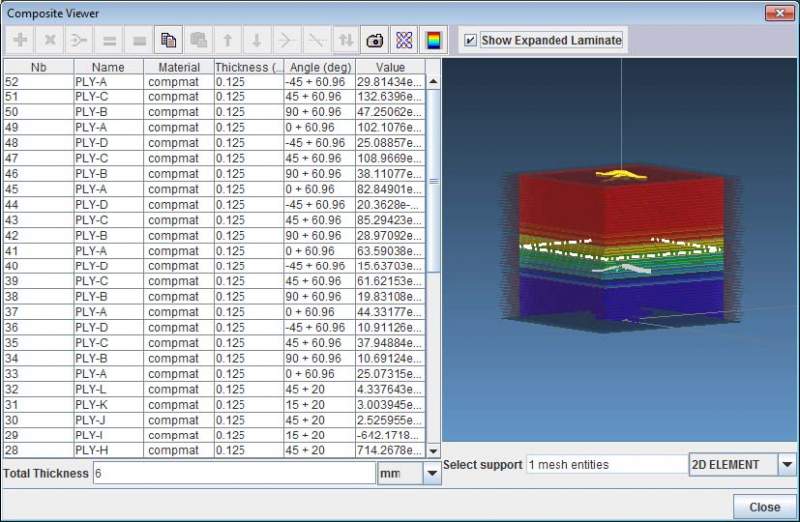Move ply up with the up arrow icon
The width and height of the screenshot is (800, 522).
(228, 40)
